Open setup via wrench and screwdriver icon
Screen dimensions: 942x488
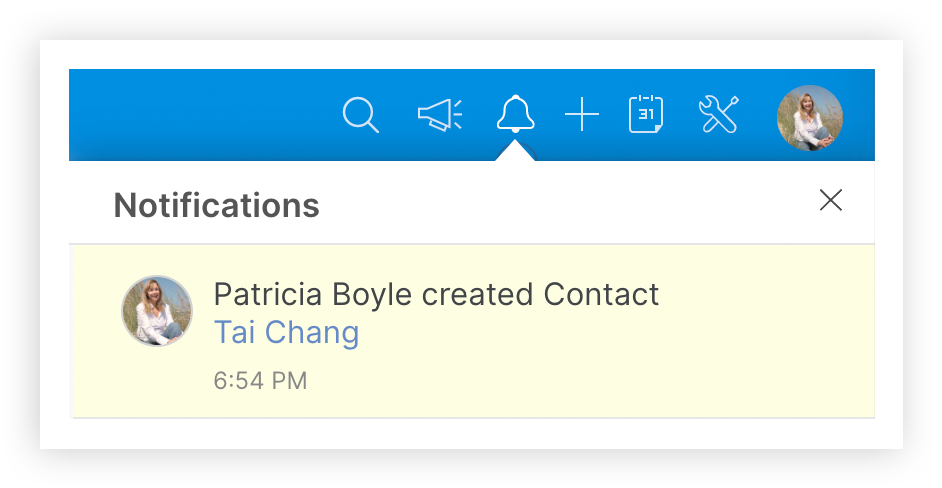coord(718,114)
